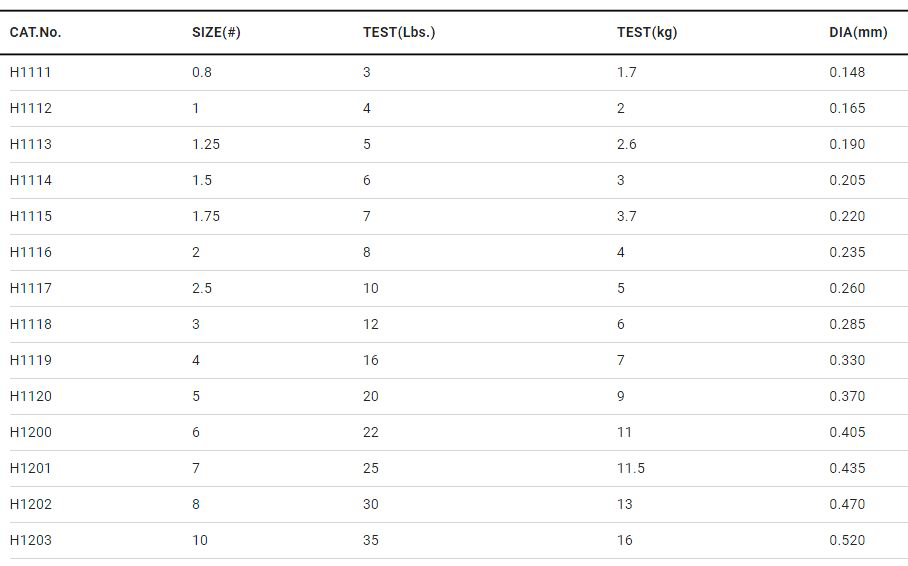Select the 22 Lbs. test cell
Image resolution: width=908 pixels, height=566 pixels.
point(371,432)
